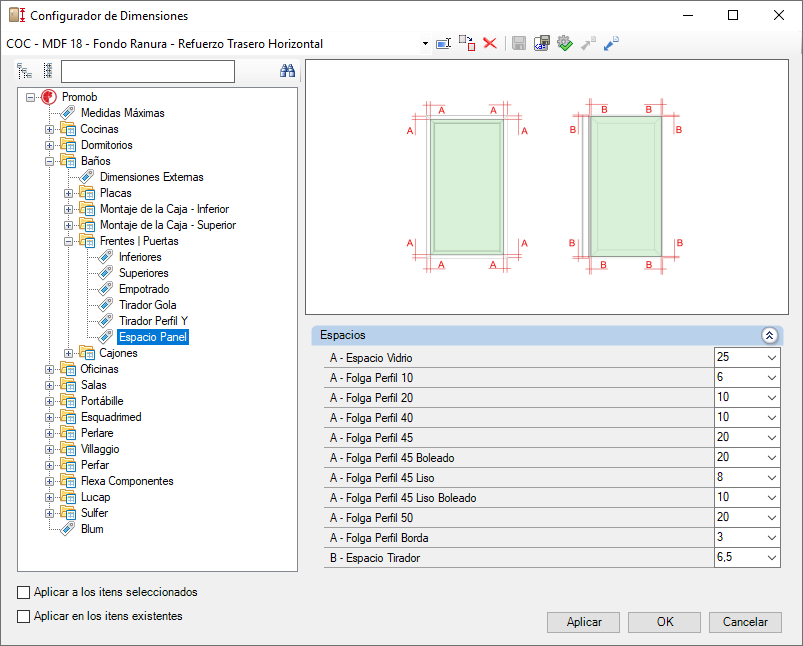Image resolution: width=803 pixels, height=646 pixels.
Task: Click the tag icon beside Blum
Action: (68, 529)
